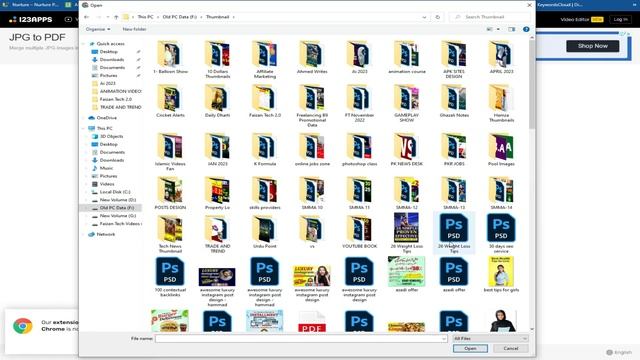Image resolution: width=640 pixels, height=360 pixels.
Task: Select the '30 days seo service' PSD file
Action: coord(501,234)
